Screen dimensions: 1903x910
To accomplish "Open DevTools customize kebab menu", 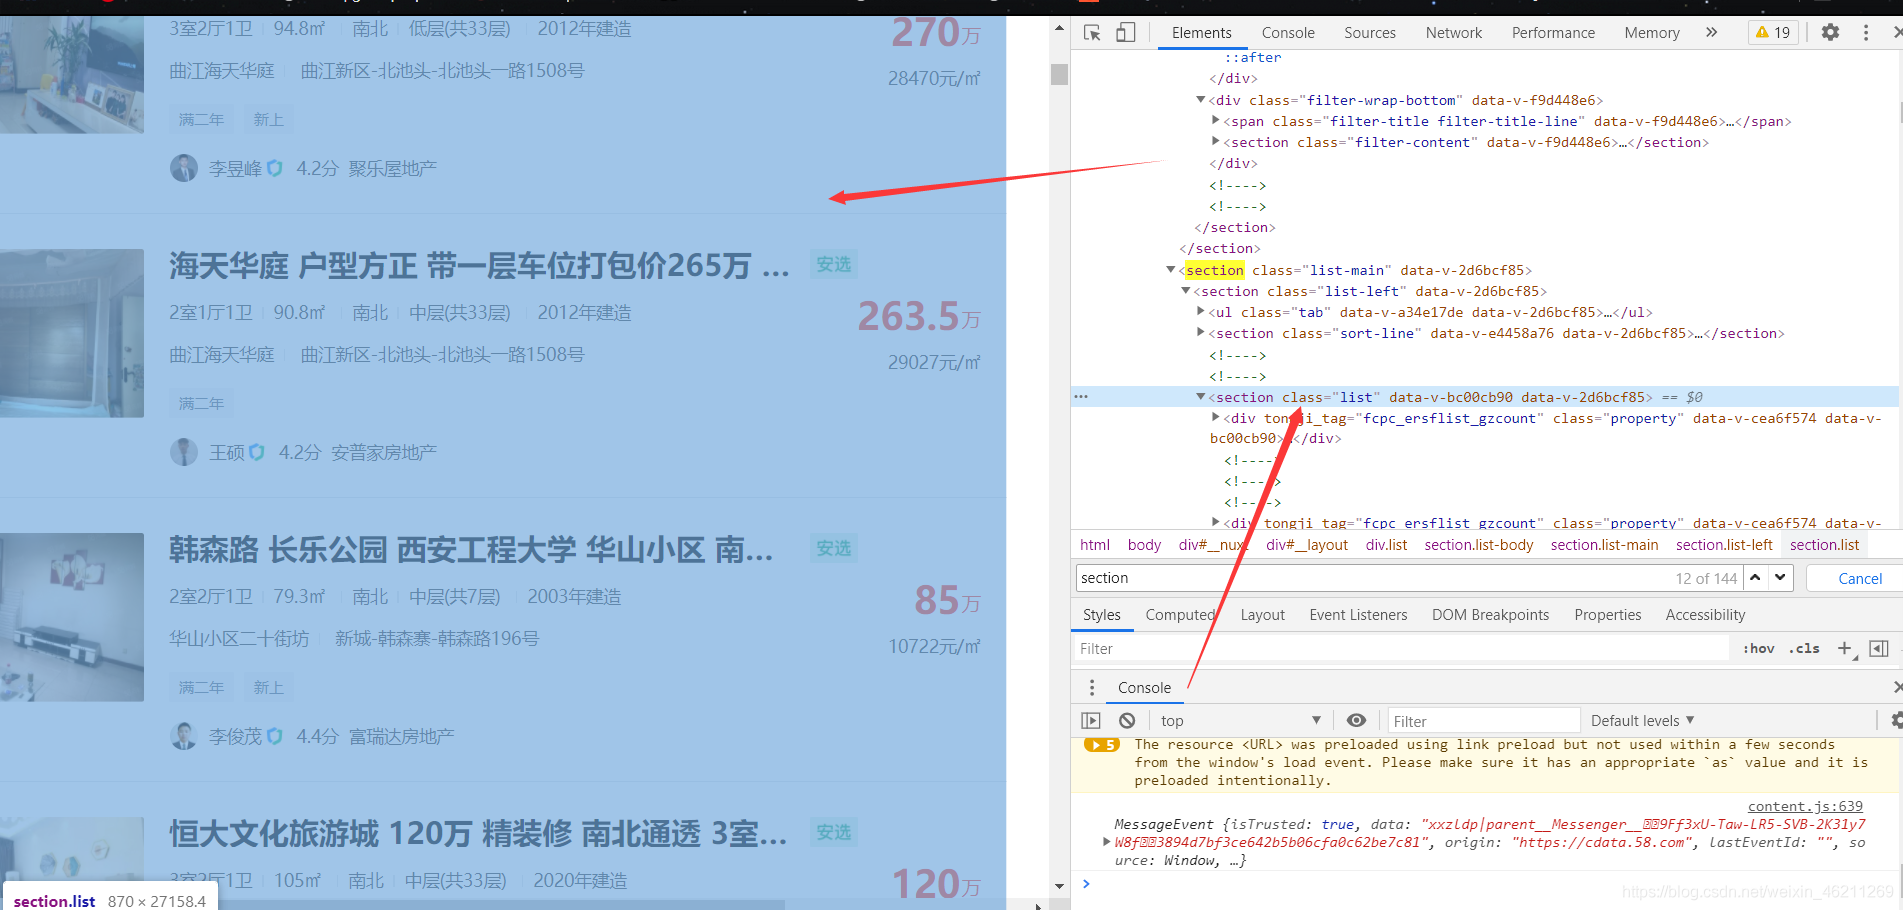I will 1865,33.
